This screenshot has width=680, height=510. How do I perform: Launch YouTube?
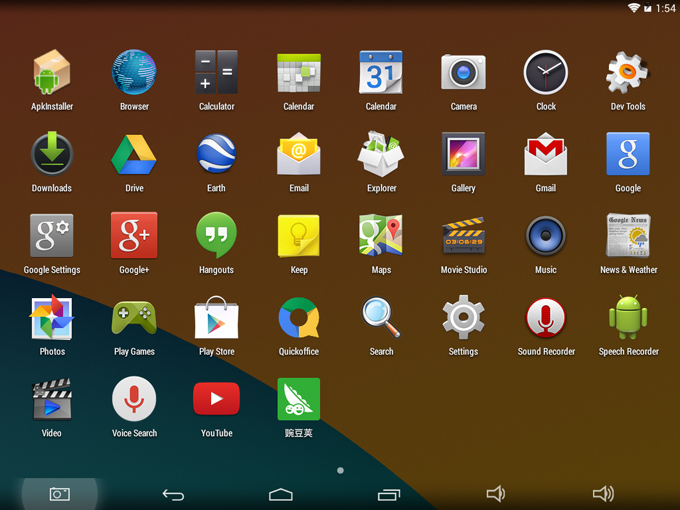pyautogui.click(x=216, y=399)
